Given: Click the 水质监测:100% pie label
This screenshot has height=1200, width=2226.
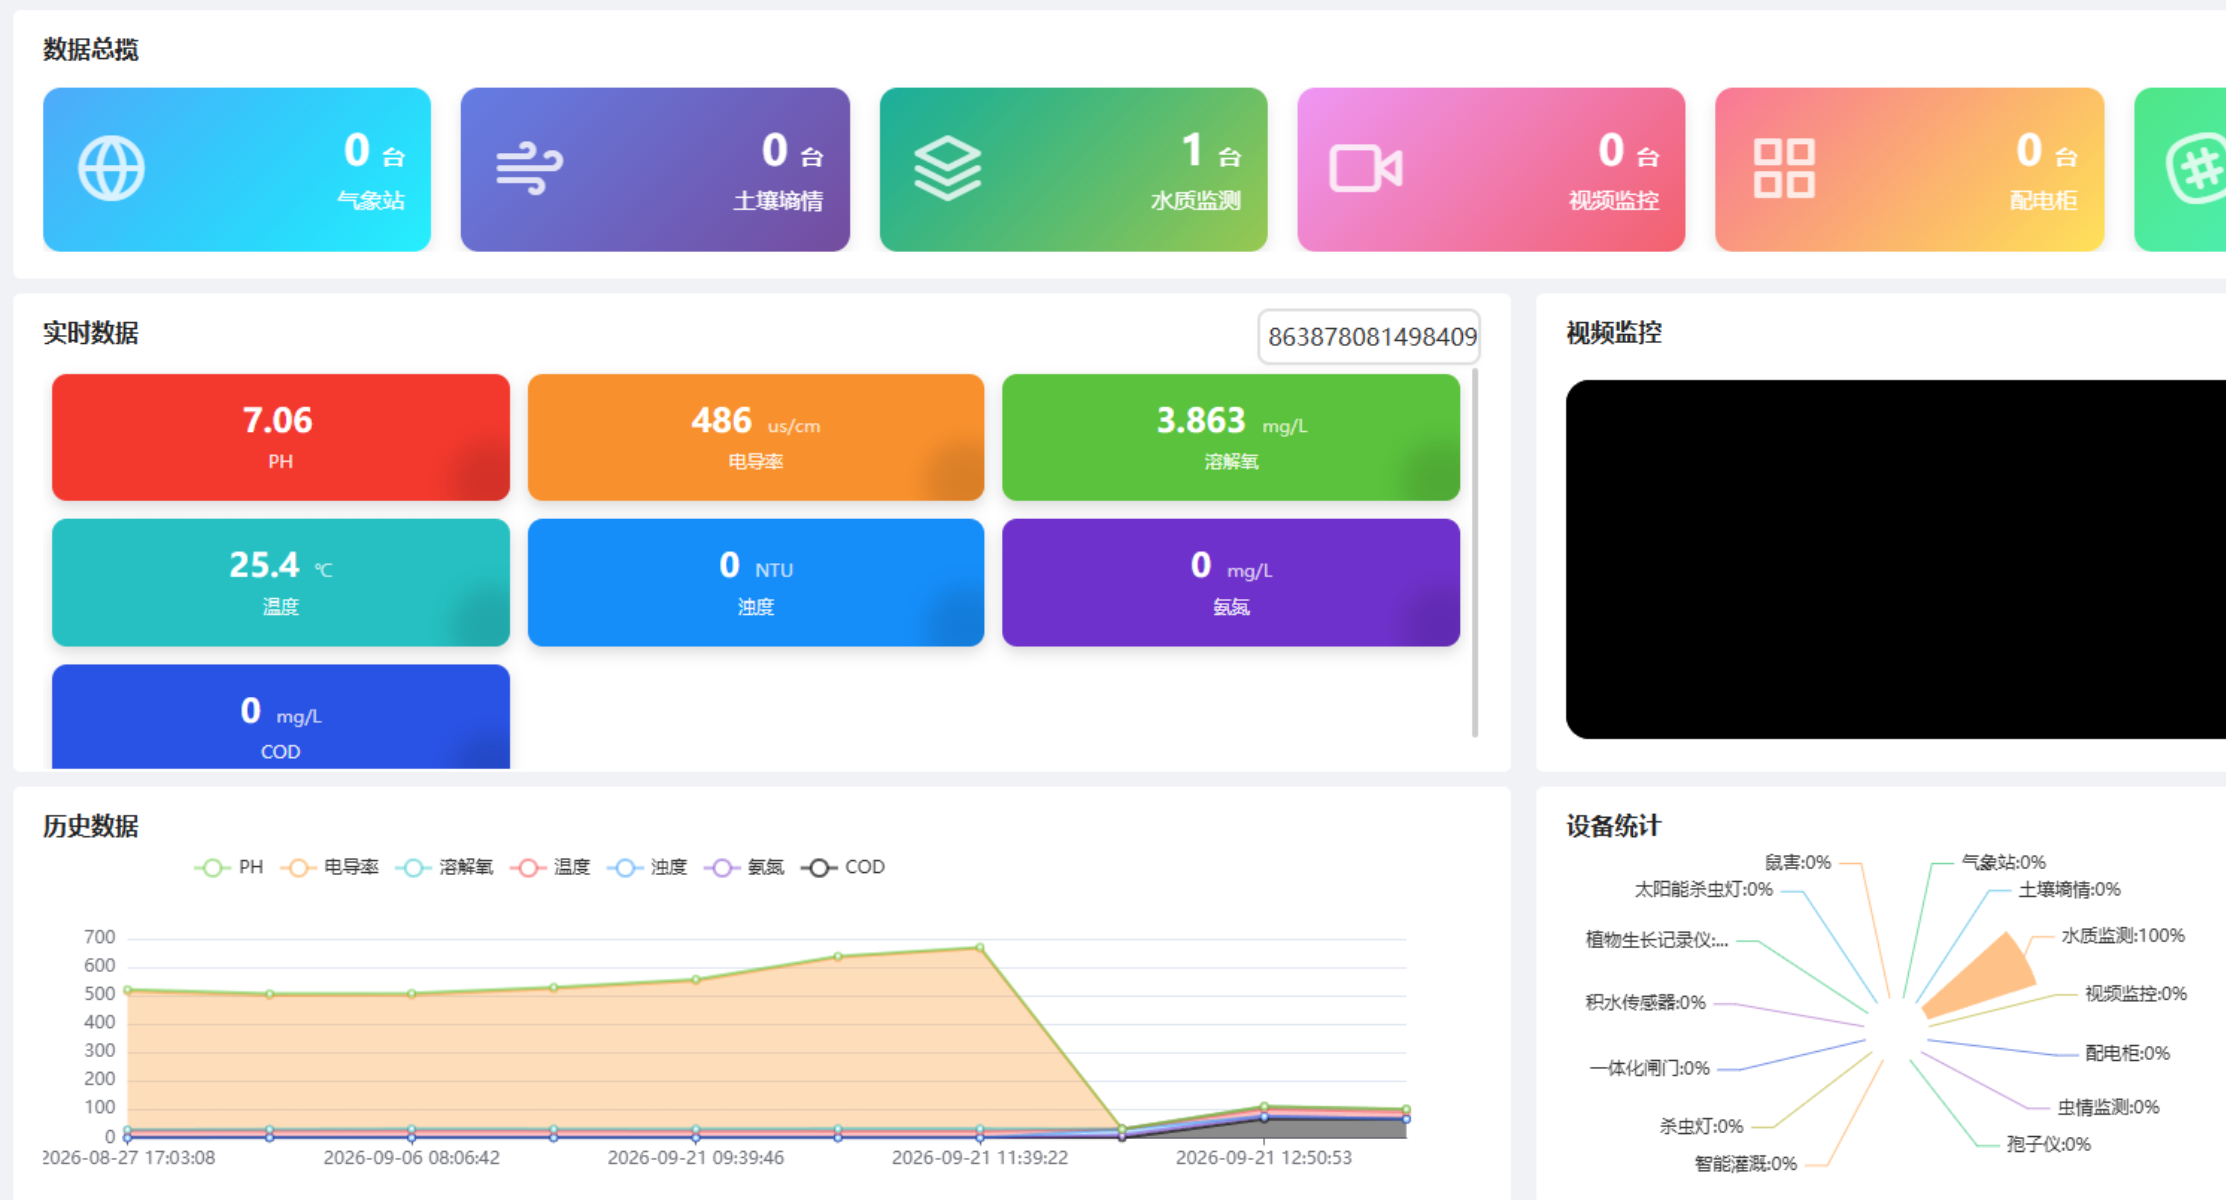Looking at the screenshot, I should pyautogui.click(x=2123, y=936).
